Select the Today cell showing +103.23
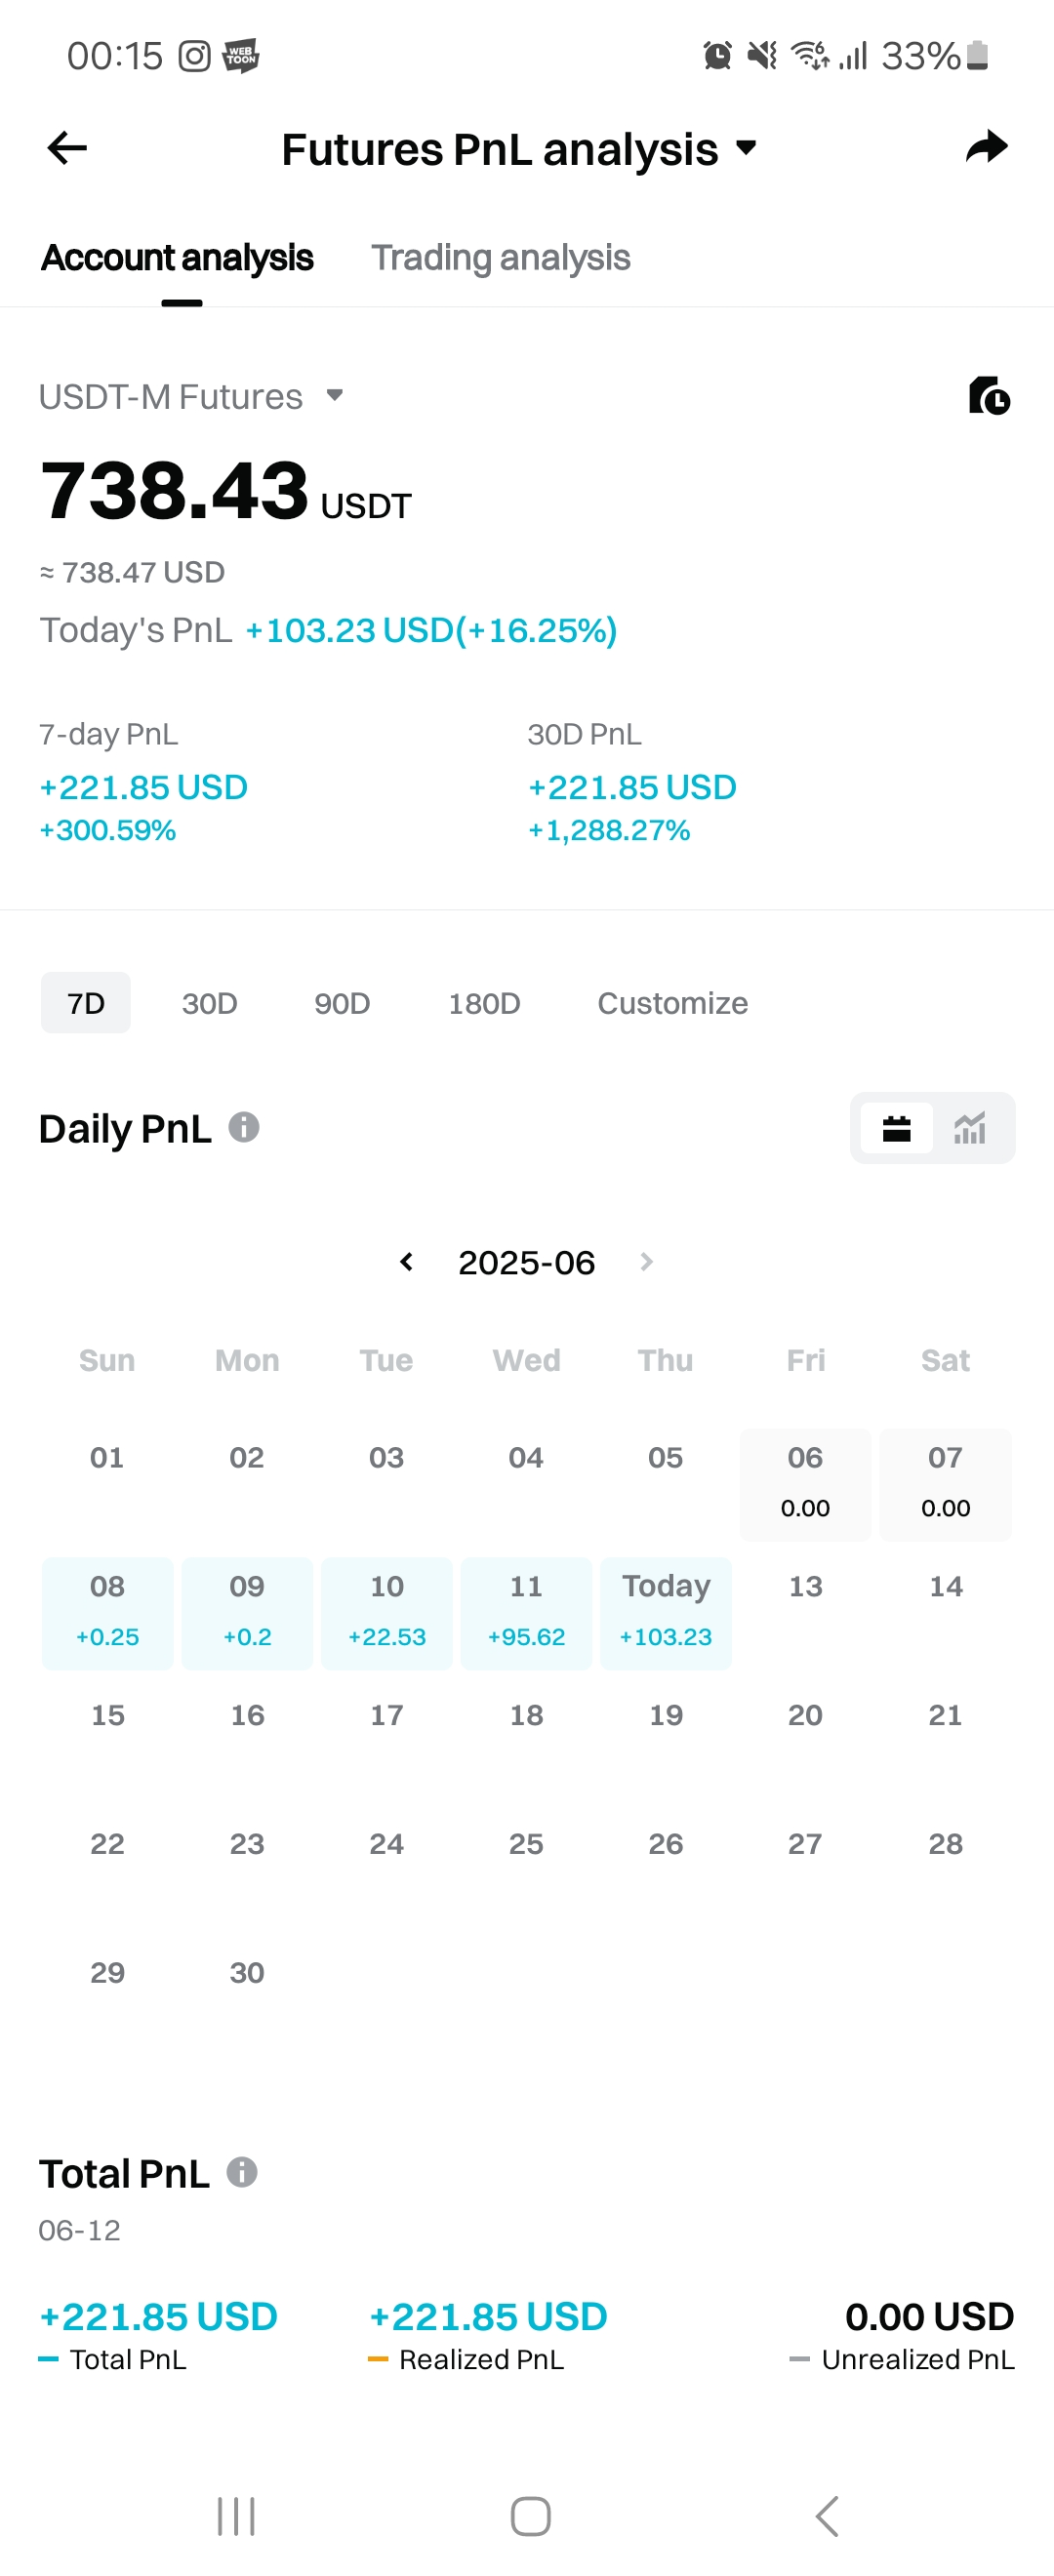Viewport: 1054px width, 2576px height. tap(666, 1611)
